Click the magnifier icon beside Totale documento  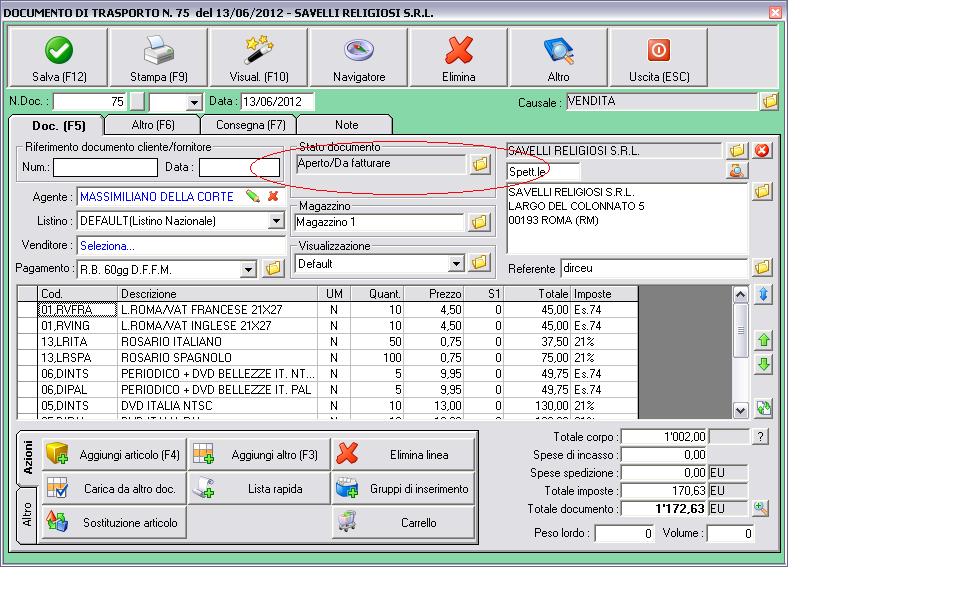point(760,509)
